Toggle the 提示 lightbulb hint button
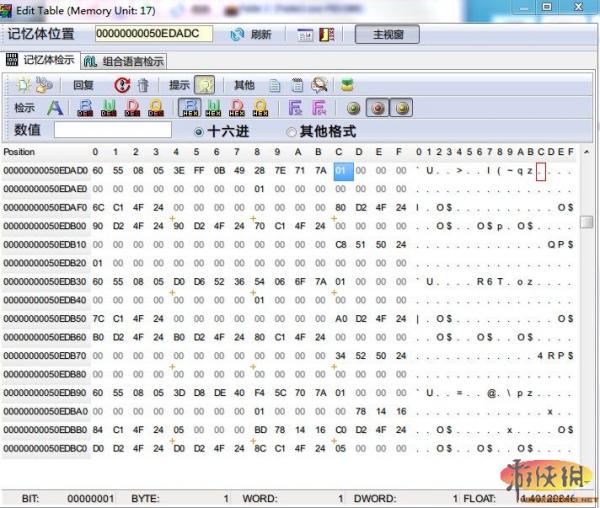 [205, 85]
